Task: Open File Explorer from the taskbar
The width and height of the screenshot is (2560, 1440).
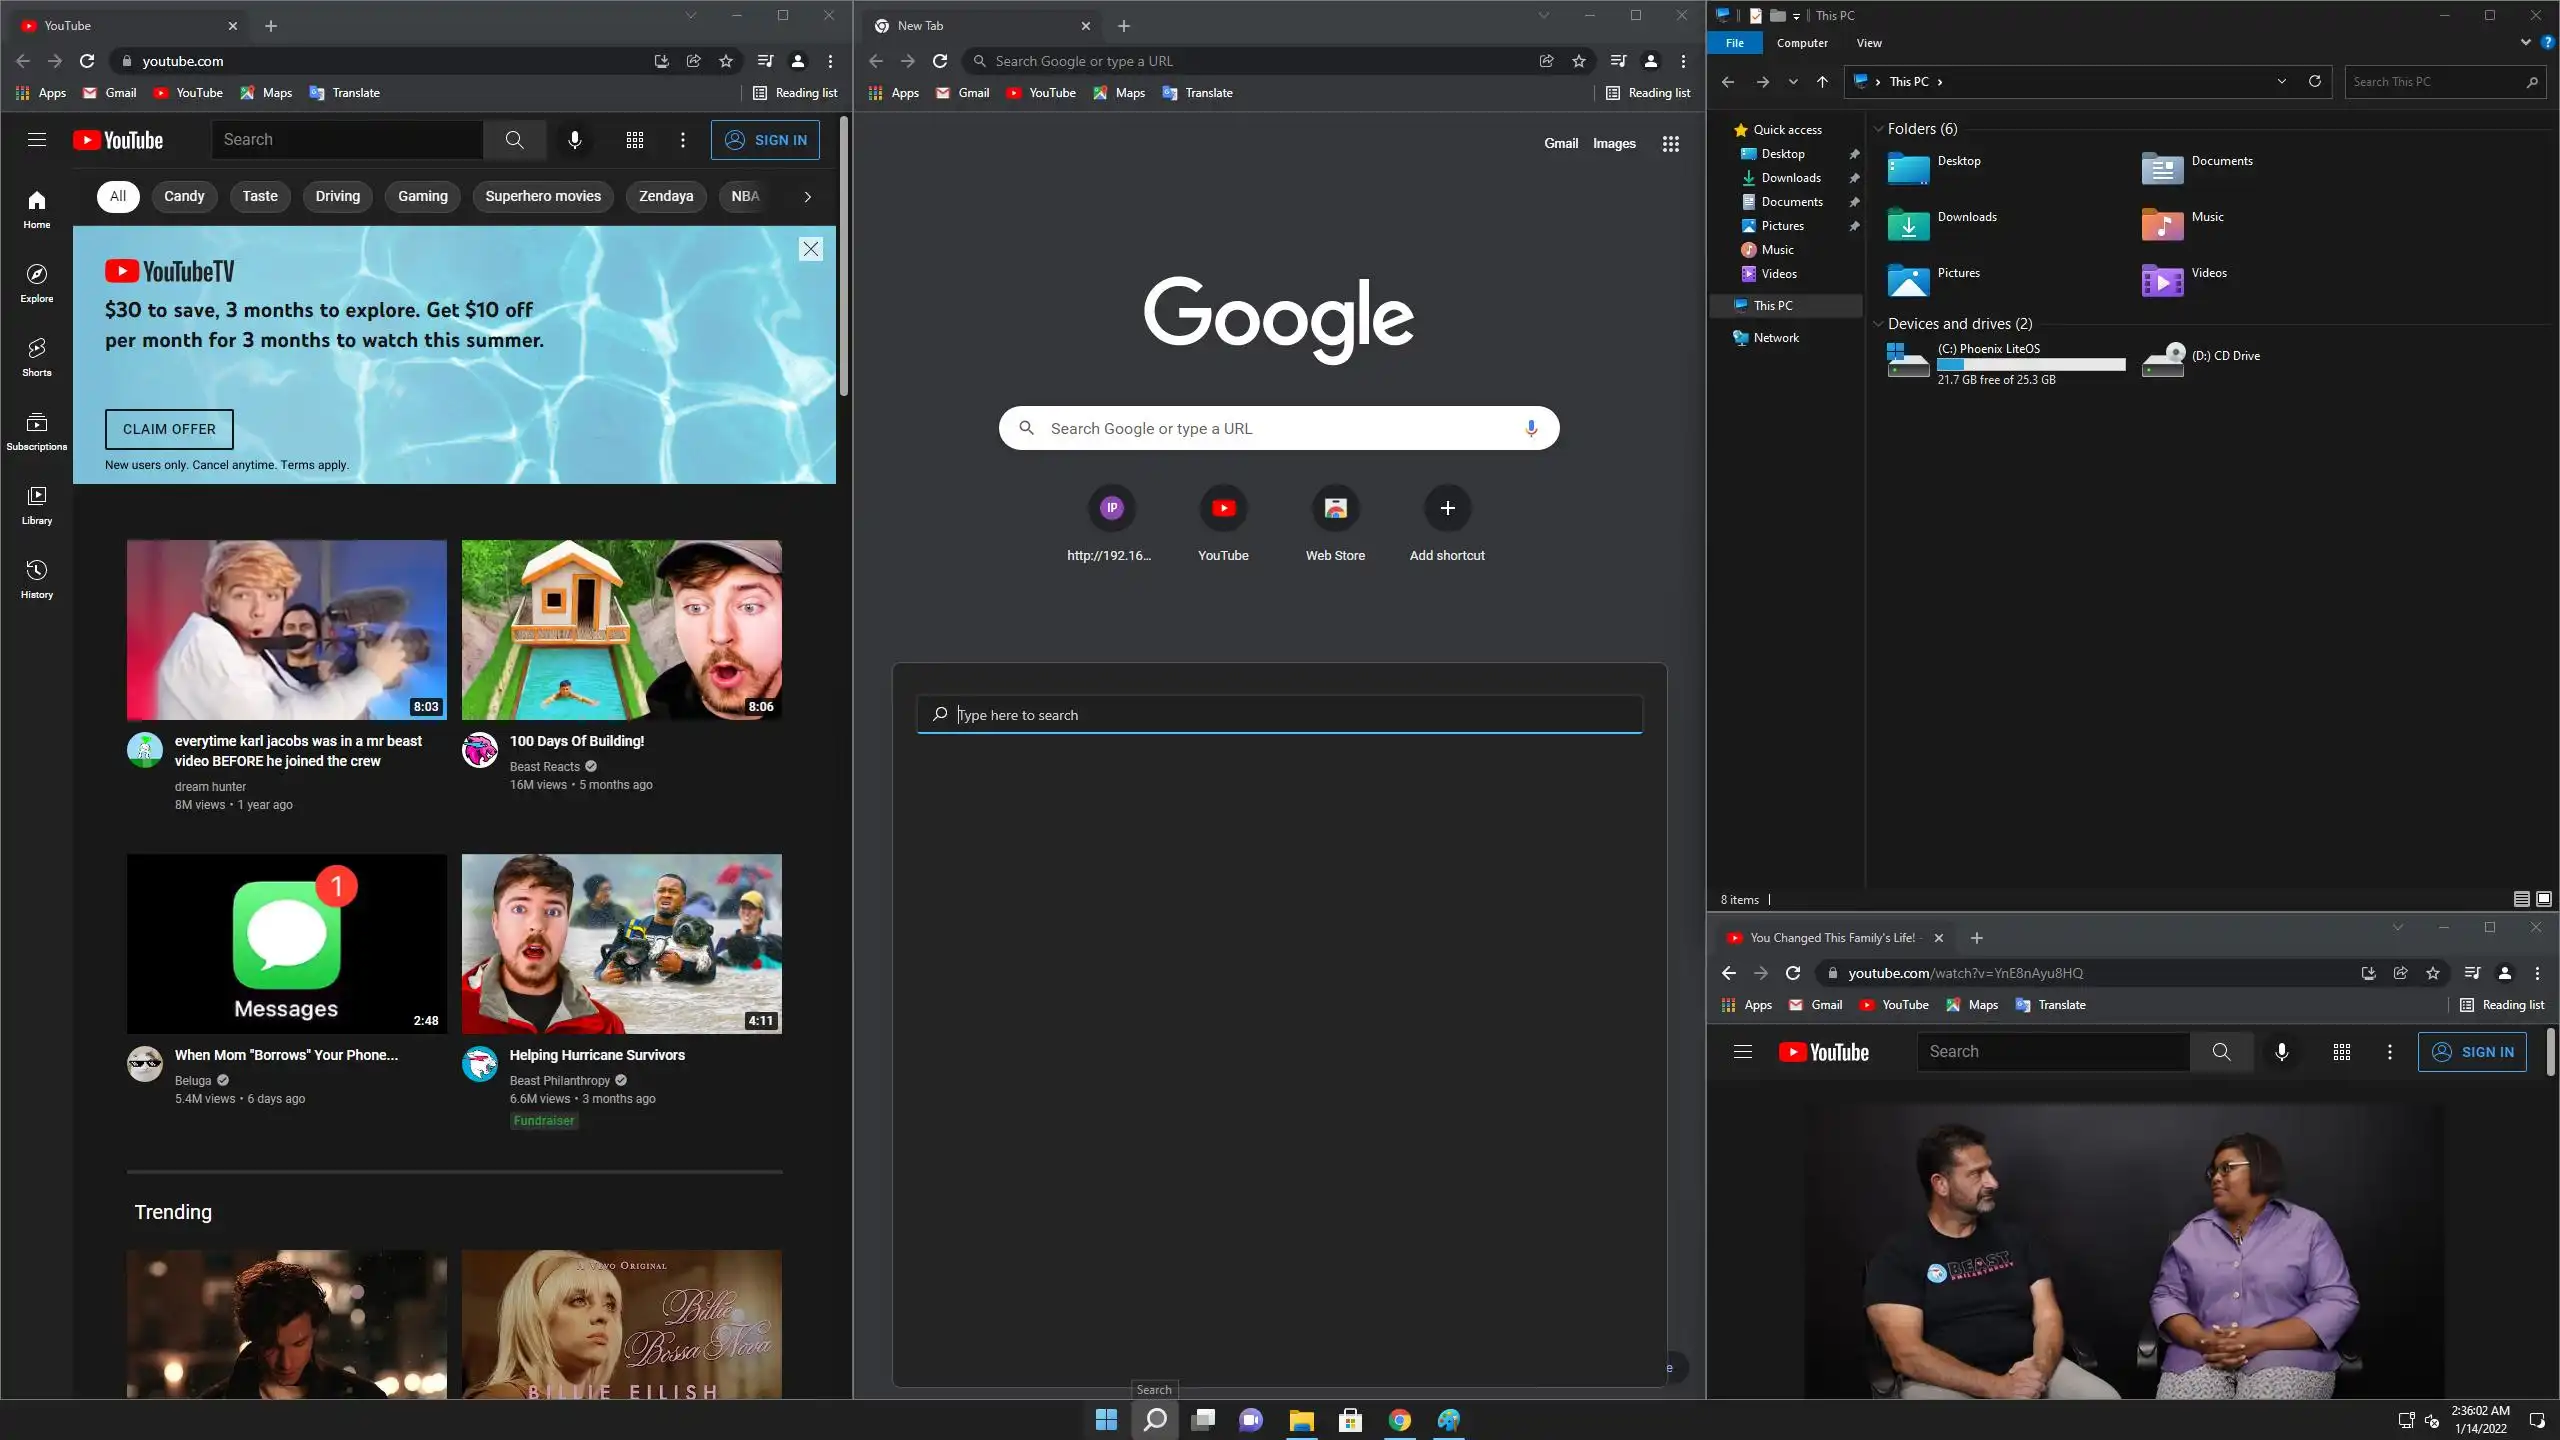Action: coord(1301,1420)
